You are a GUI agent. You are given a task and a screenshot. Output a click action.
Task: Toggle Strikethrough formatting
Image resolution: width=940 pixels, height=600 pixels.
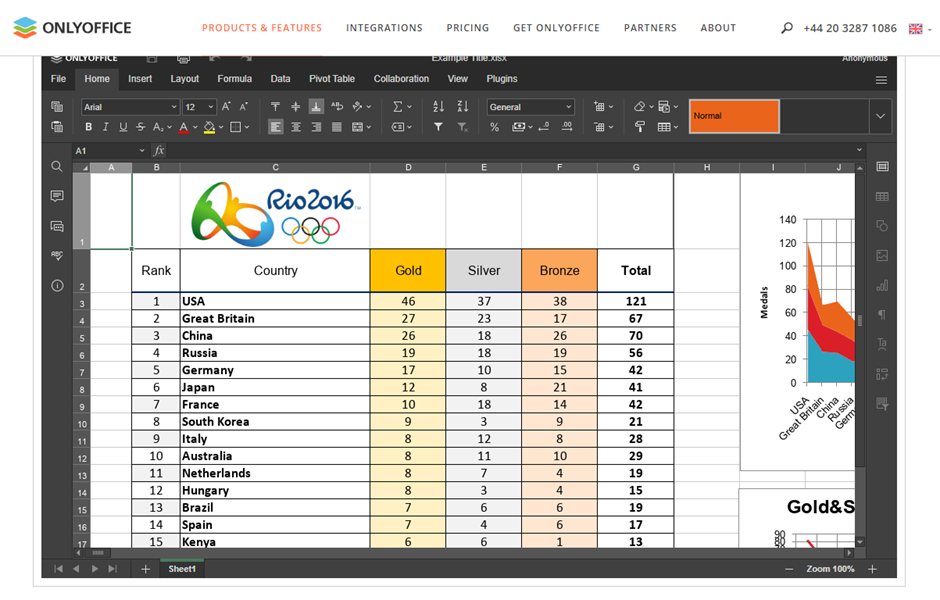[140, 126]
